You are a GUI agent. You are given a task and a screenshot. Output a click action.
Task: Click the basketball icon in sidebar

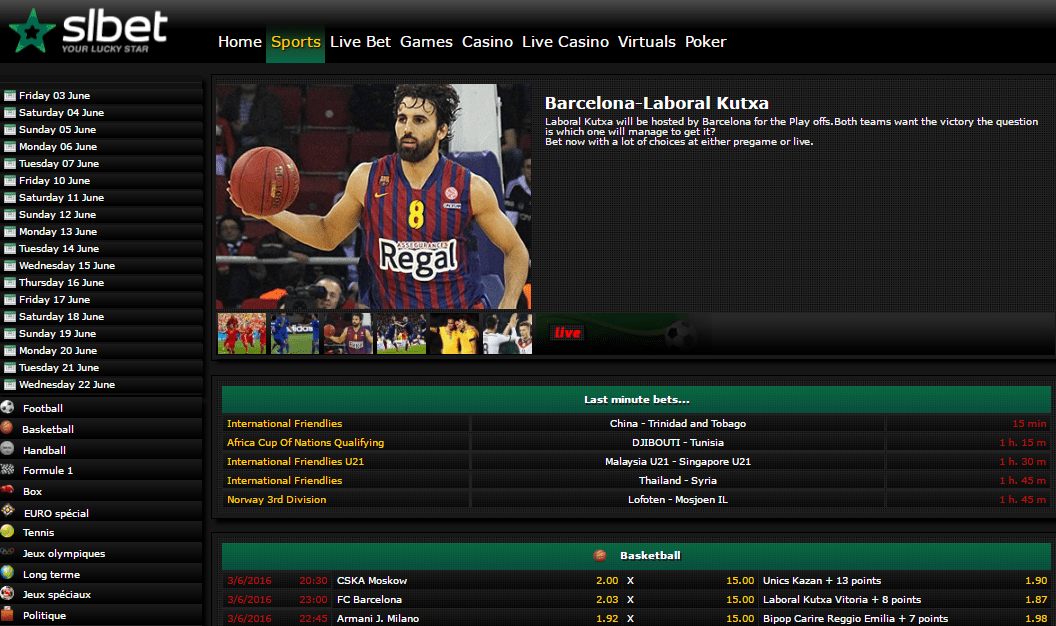(x=8, y=429)
